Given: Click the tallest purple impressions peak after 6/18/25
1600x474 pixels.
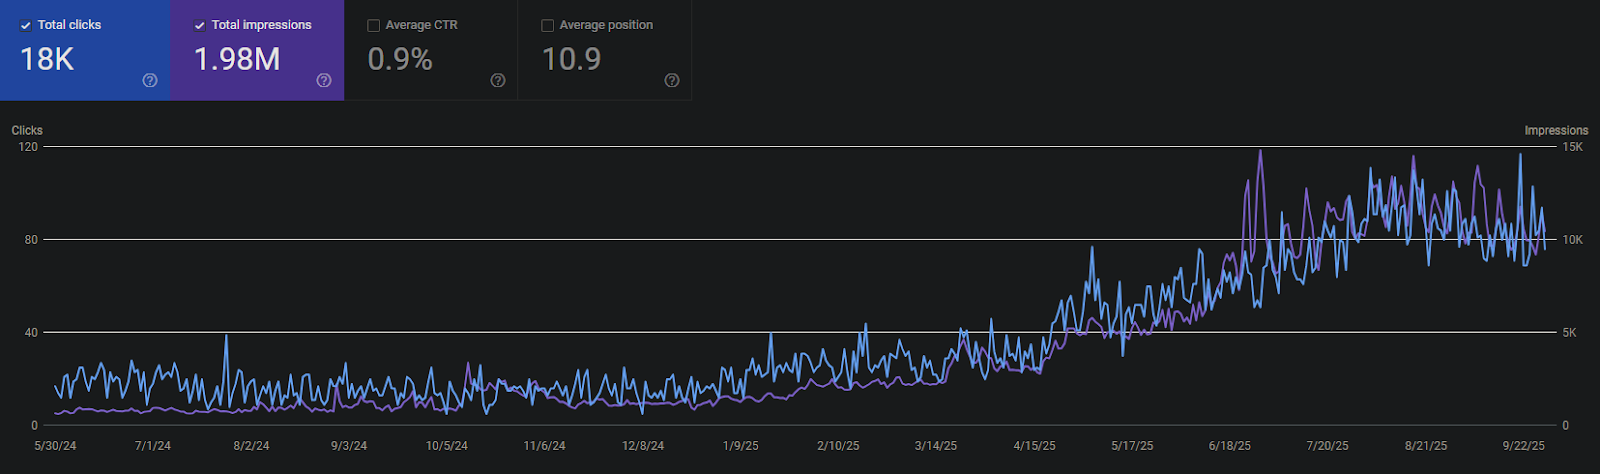Looking at the screenshot, I should [1260, 152].
